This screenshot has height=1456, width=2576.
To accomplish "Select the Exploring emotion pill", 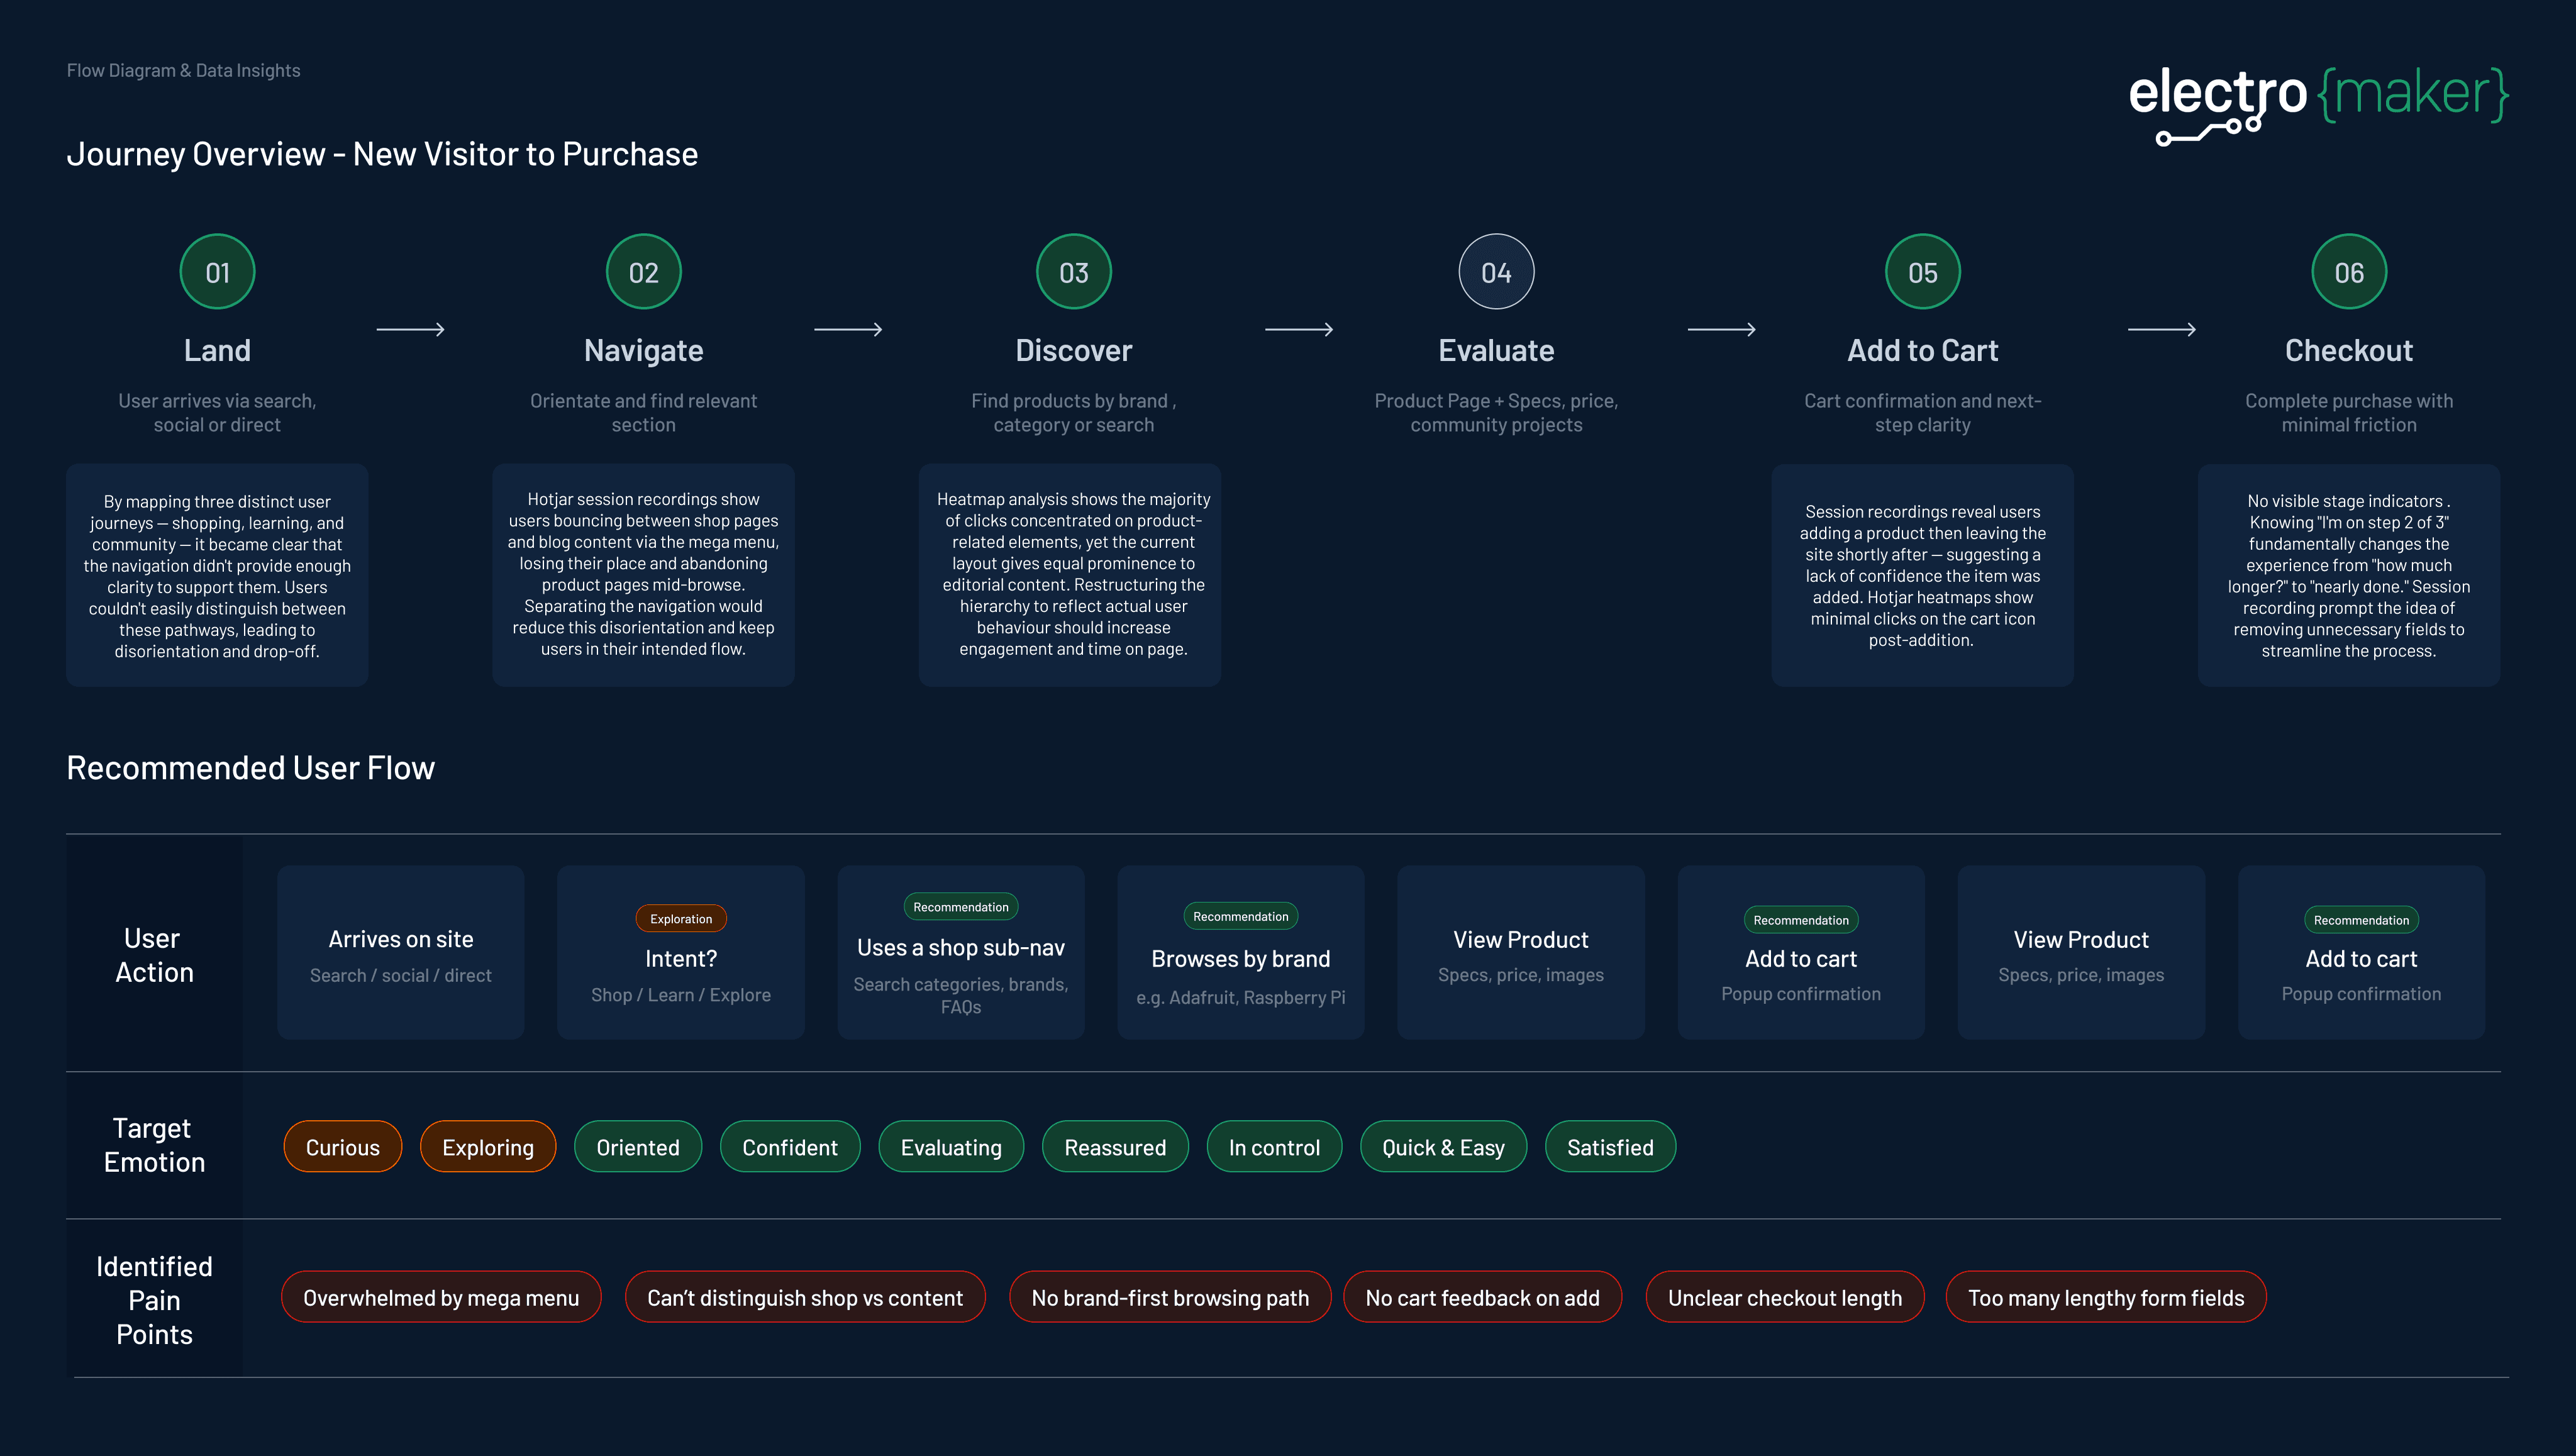I will click(x=488, y=1147).
